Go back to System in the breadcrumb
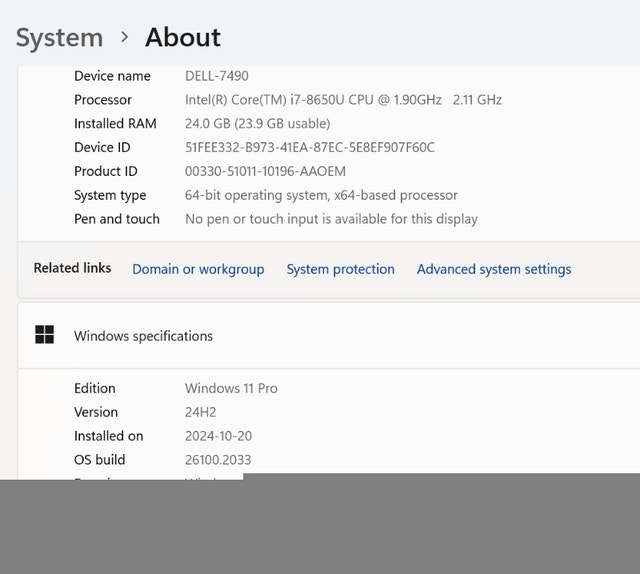The height and width of the screenshot is (574, 640). (59, 38)
